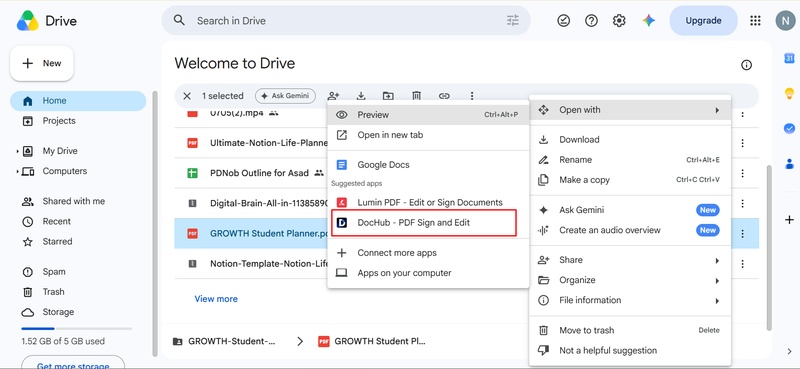Click the share person-add toolbar icon
This screenshot has height=369, width=800.
[x=334, y=96]
